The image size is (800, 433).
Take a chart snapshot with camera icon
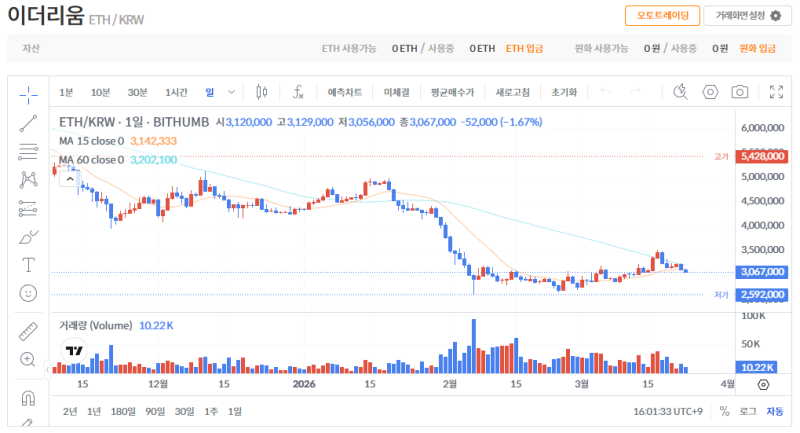pos(740,92)
